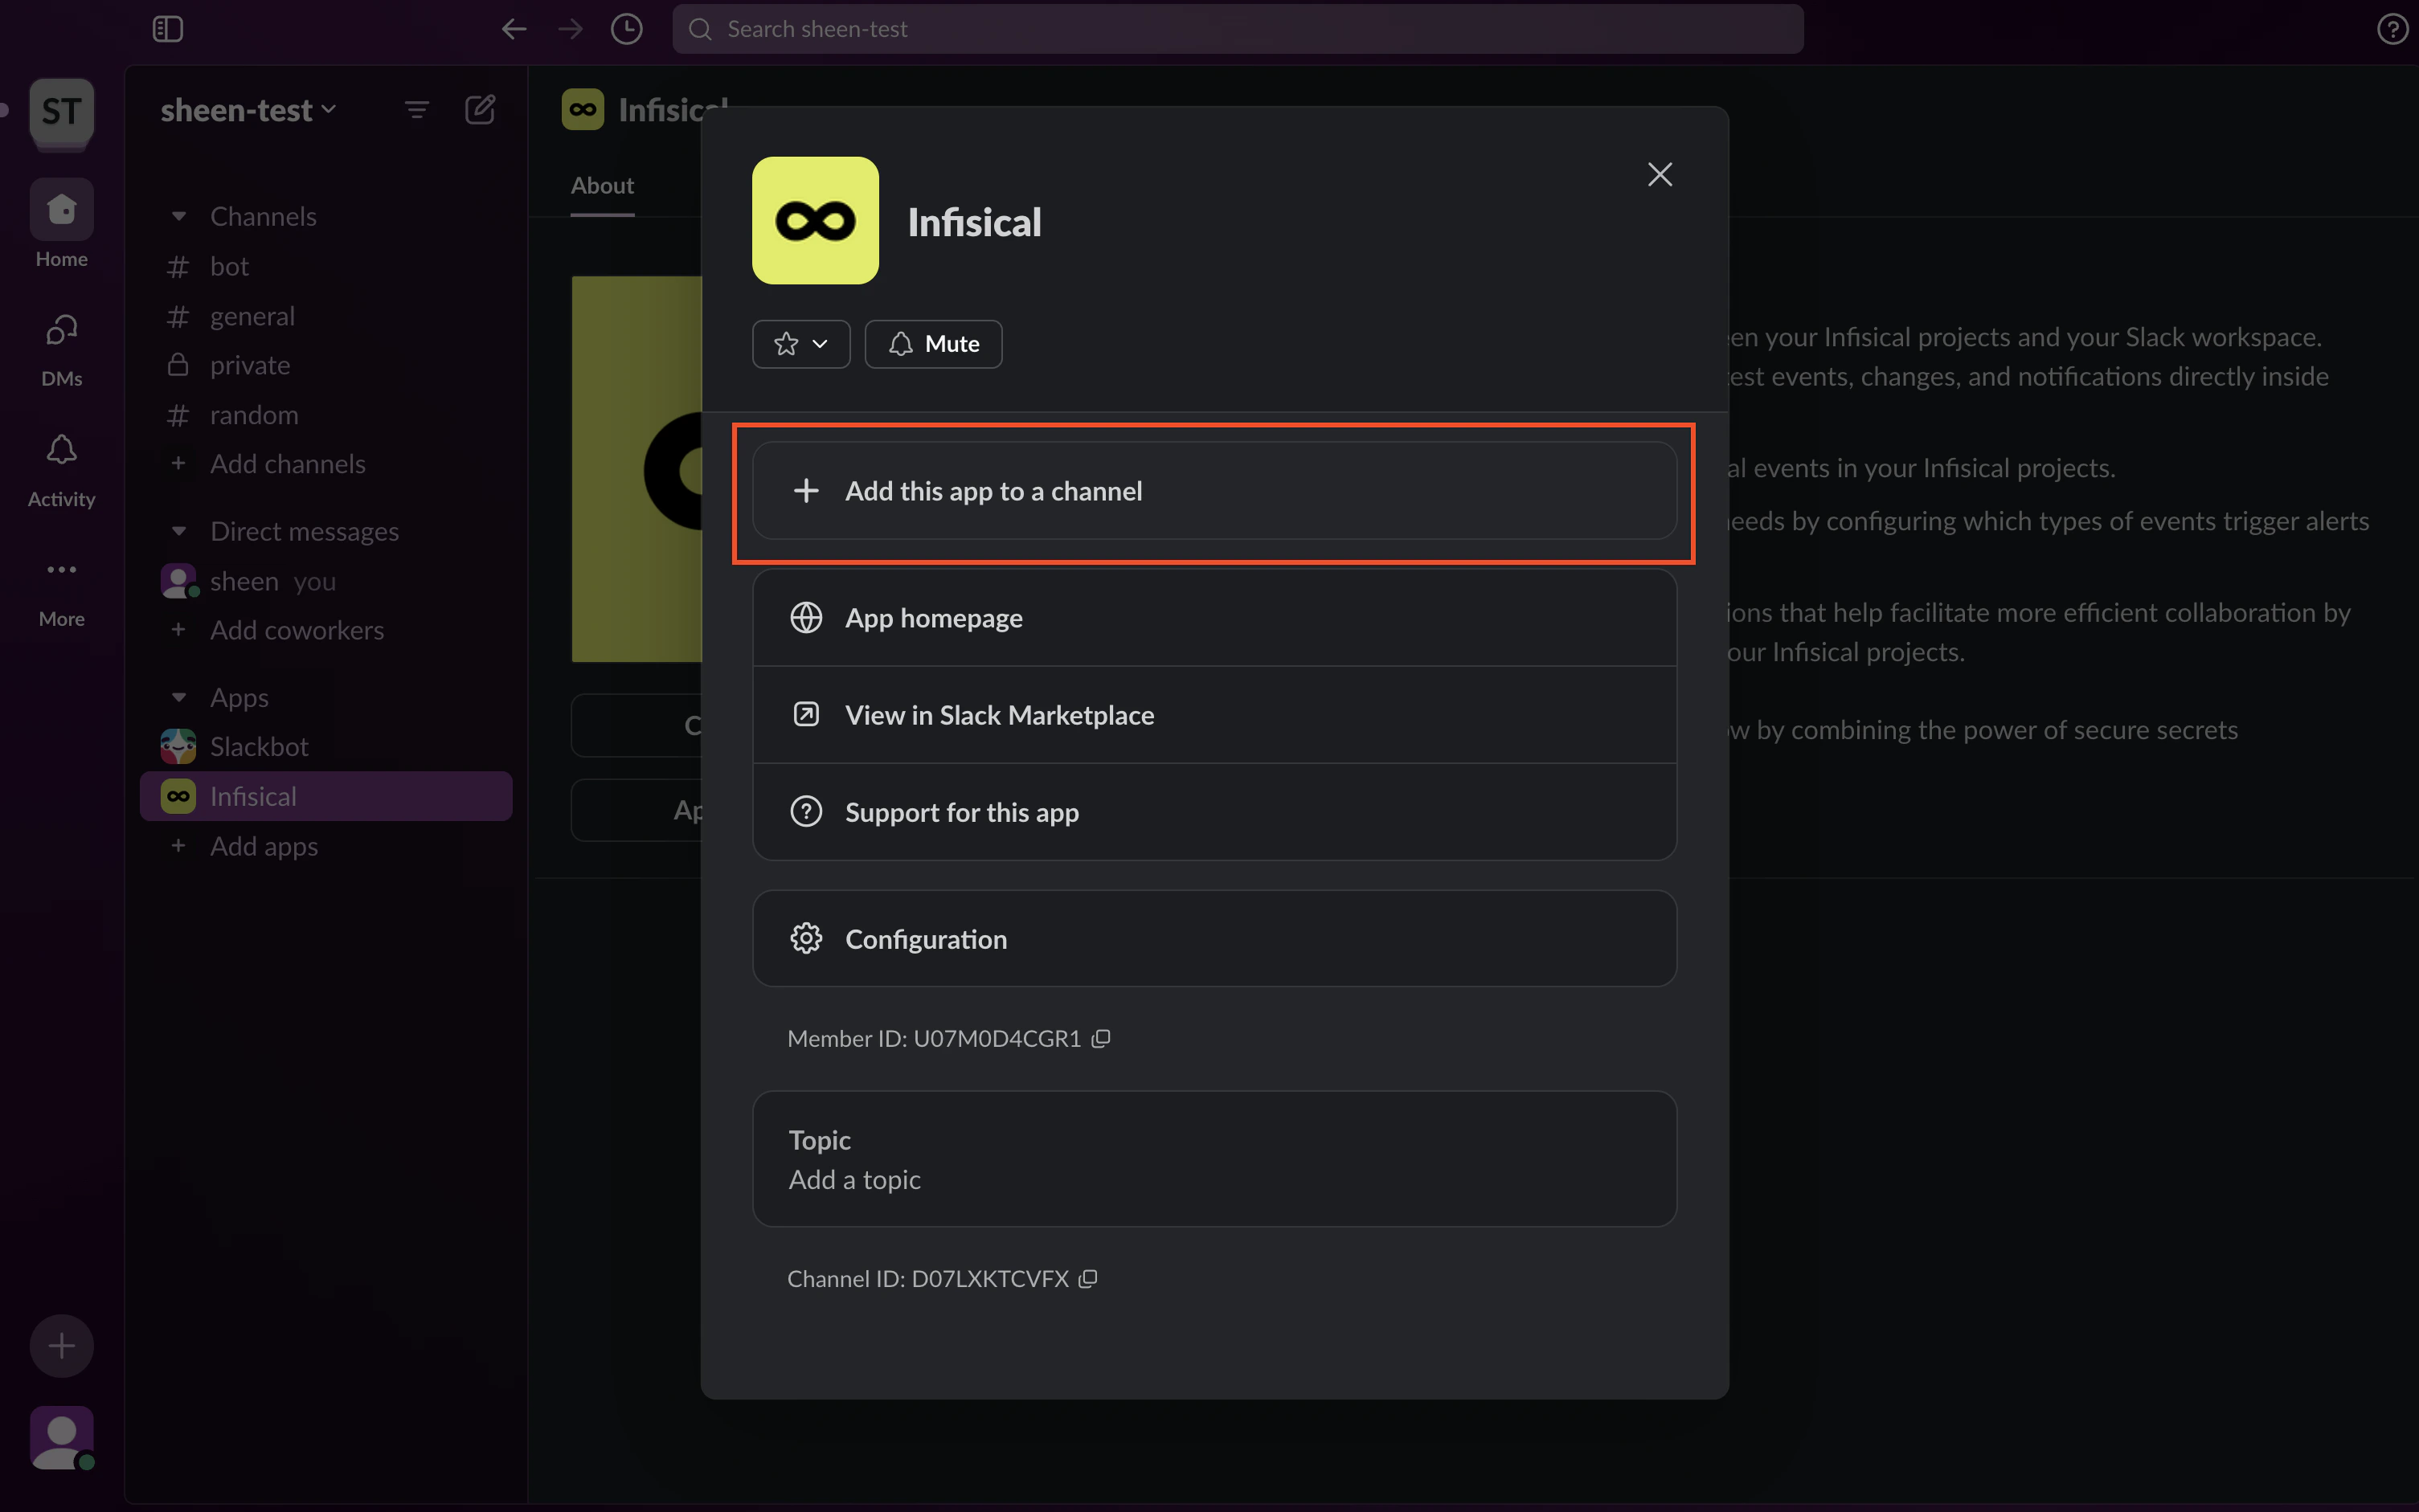This screenshot has width=2419, height=1512.
Task: Copy the Channel ID
Action: point(1088,1279)
